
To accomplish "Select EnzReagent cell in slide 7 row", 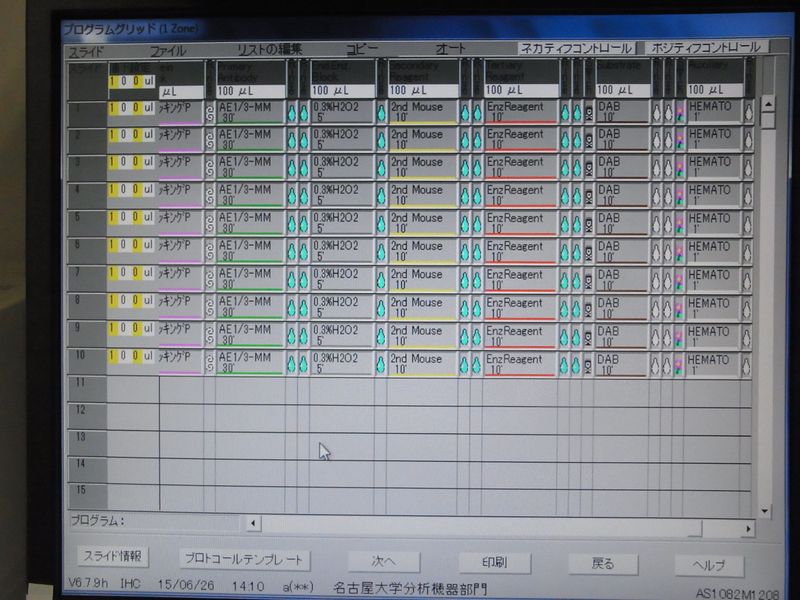I will [520, 280].
